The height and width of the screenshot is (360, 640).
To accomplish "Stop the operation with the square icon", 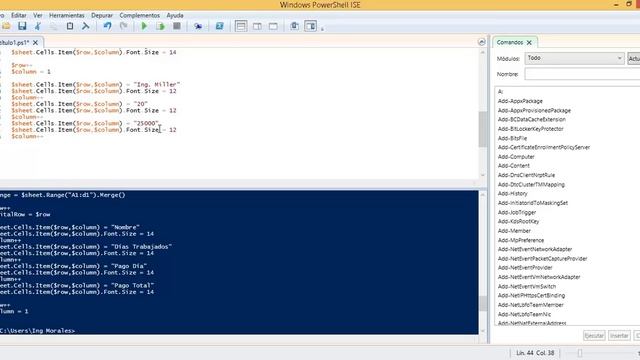I will (177, 26).
